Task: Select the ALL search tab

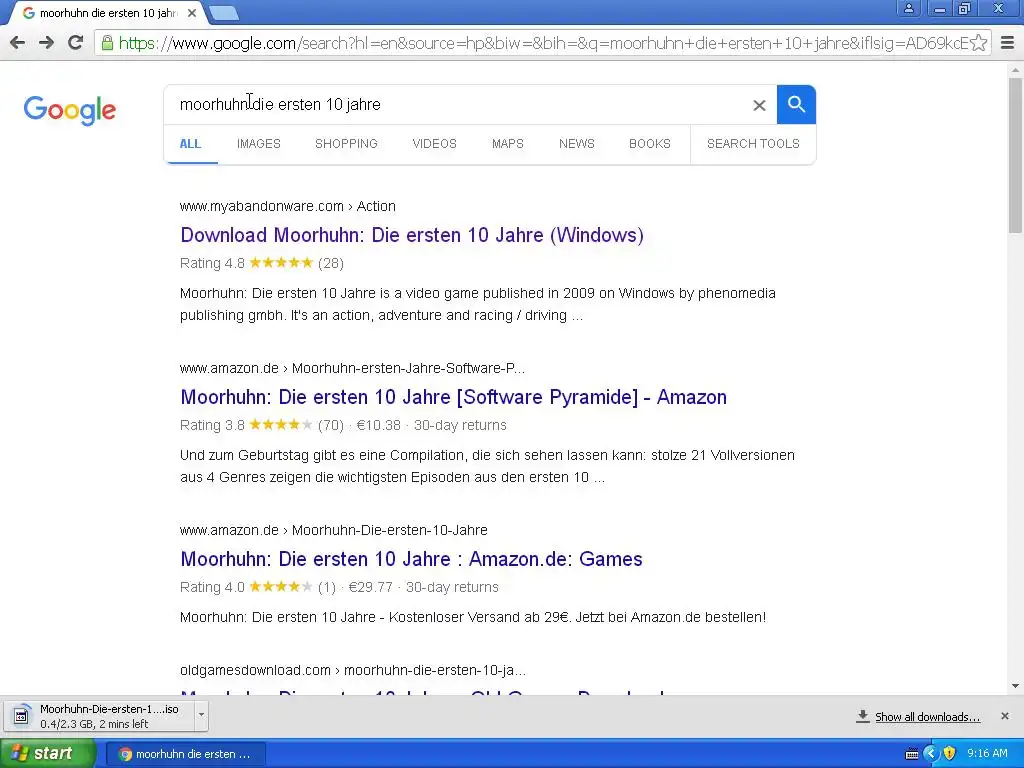Action: tap(190, 144)
